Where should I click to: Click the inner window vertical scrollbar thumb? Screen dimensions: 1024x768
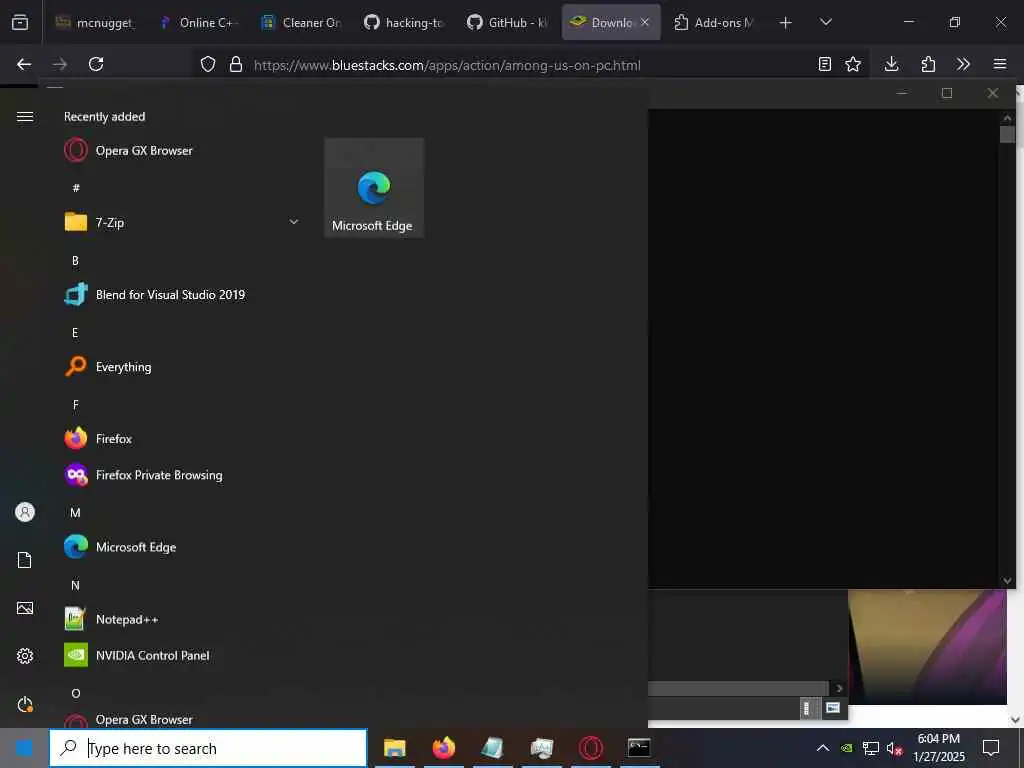pos(1007,134)
